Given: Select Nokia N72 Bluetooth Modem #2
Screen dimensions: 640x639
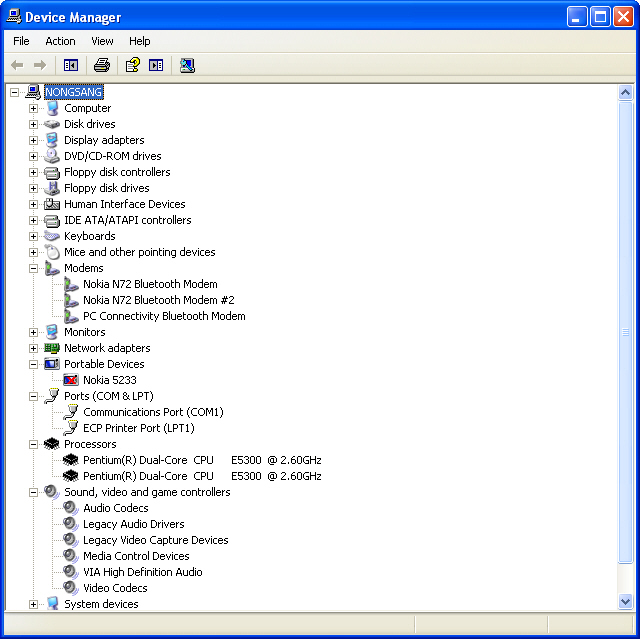Looking at the screenshot, I should [159, 300].
